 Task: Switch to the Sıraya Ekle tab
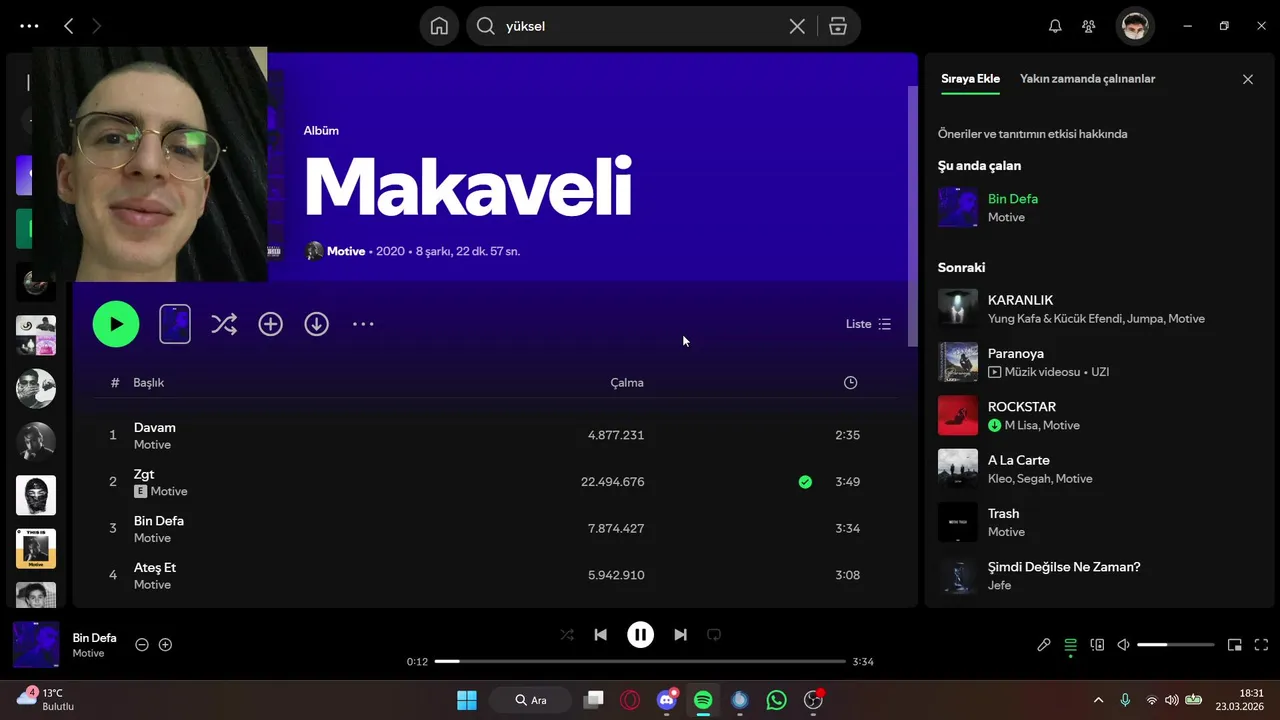(970, 79)
